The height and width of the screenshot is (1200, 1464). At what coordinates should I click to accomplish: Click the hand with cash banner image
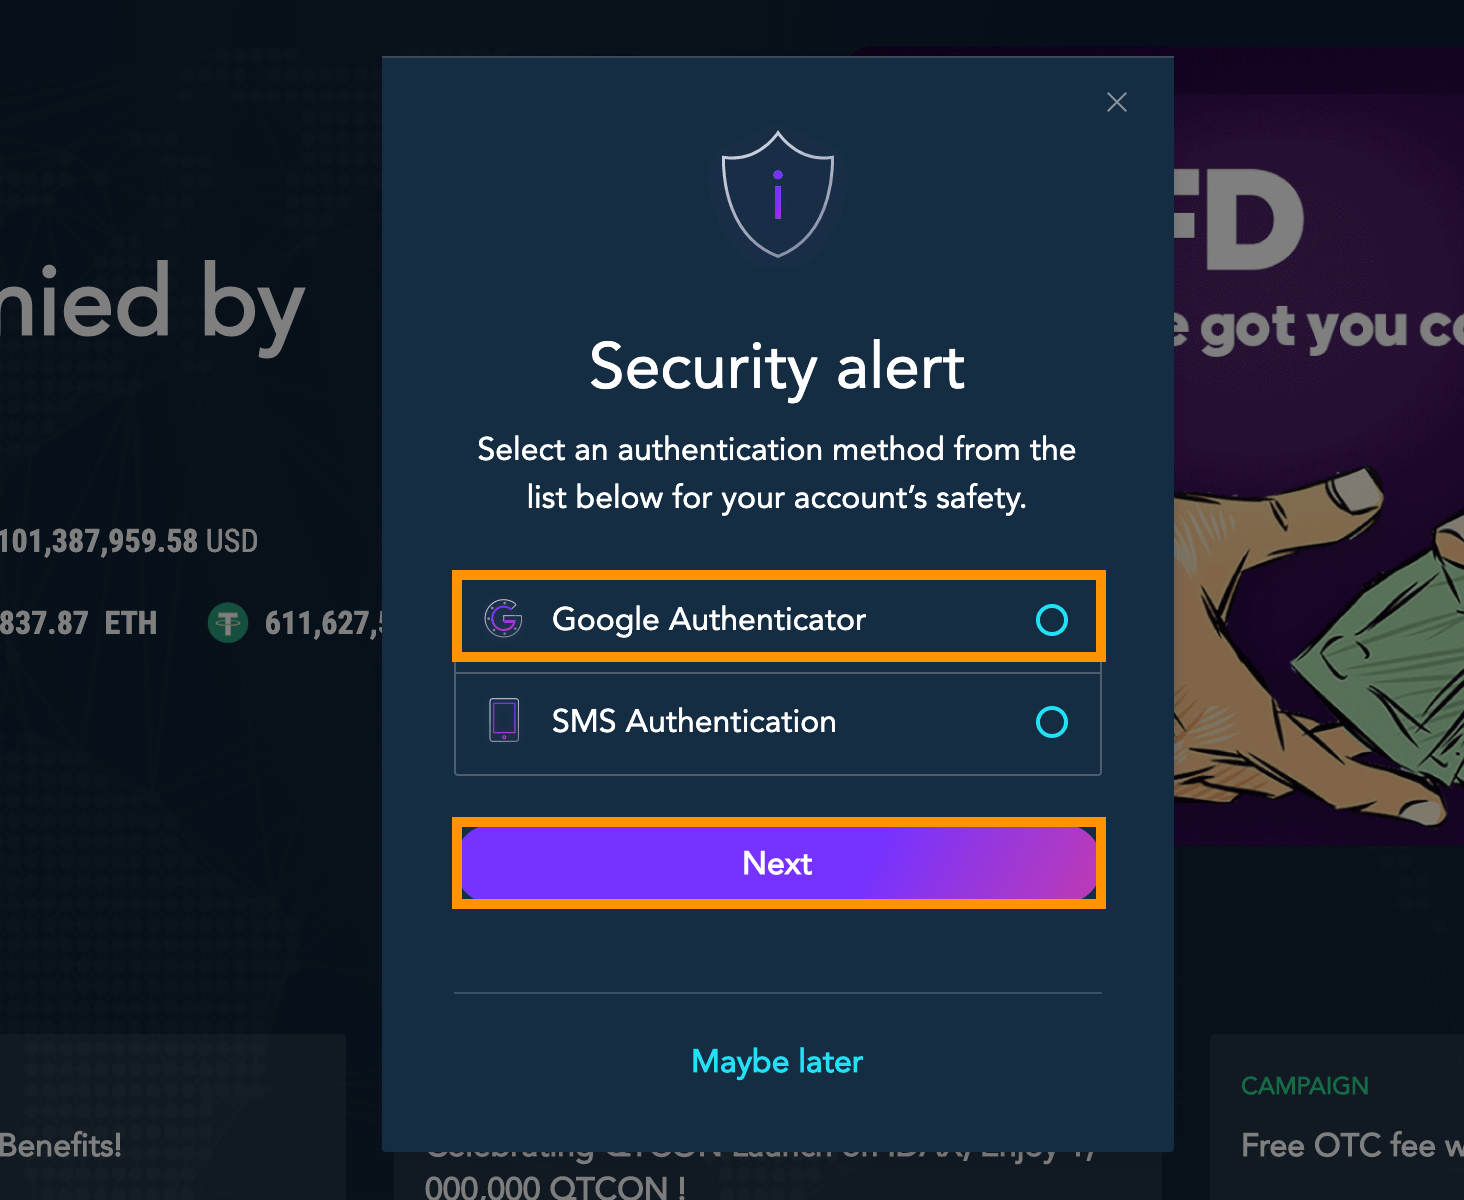coord(1320,640)
